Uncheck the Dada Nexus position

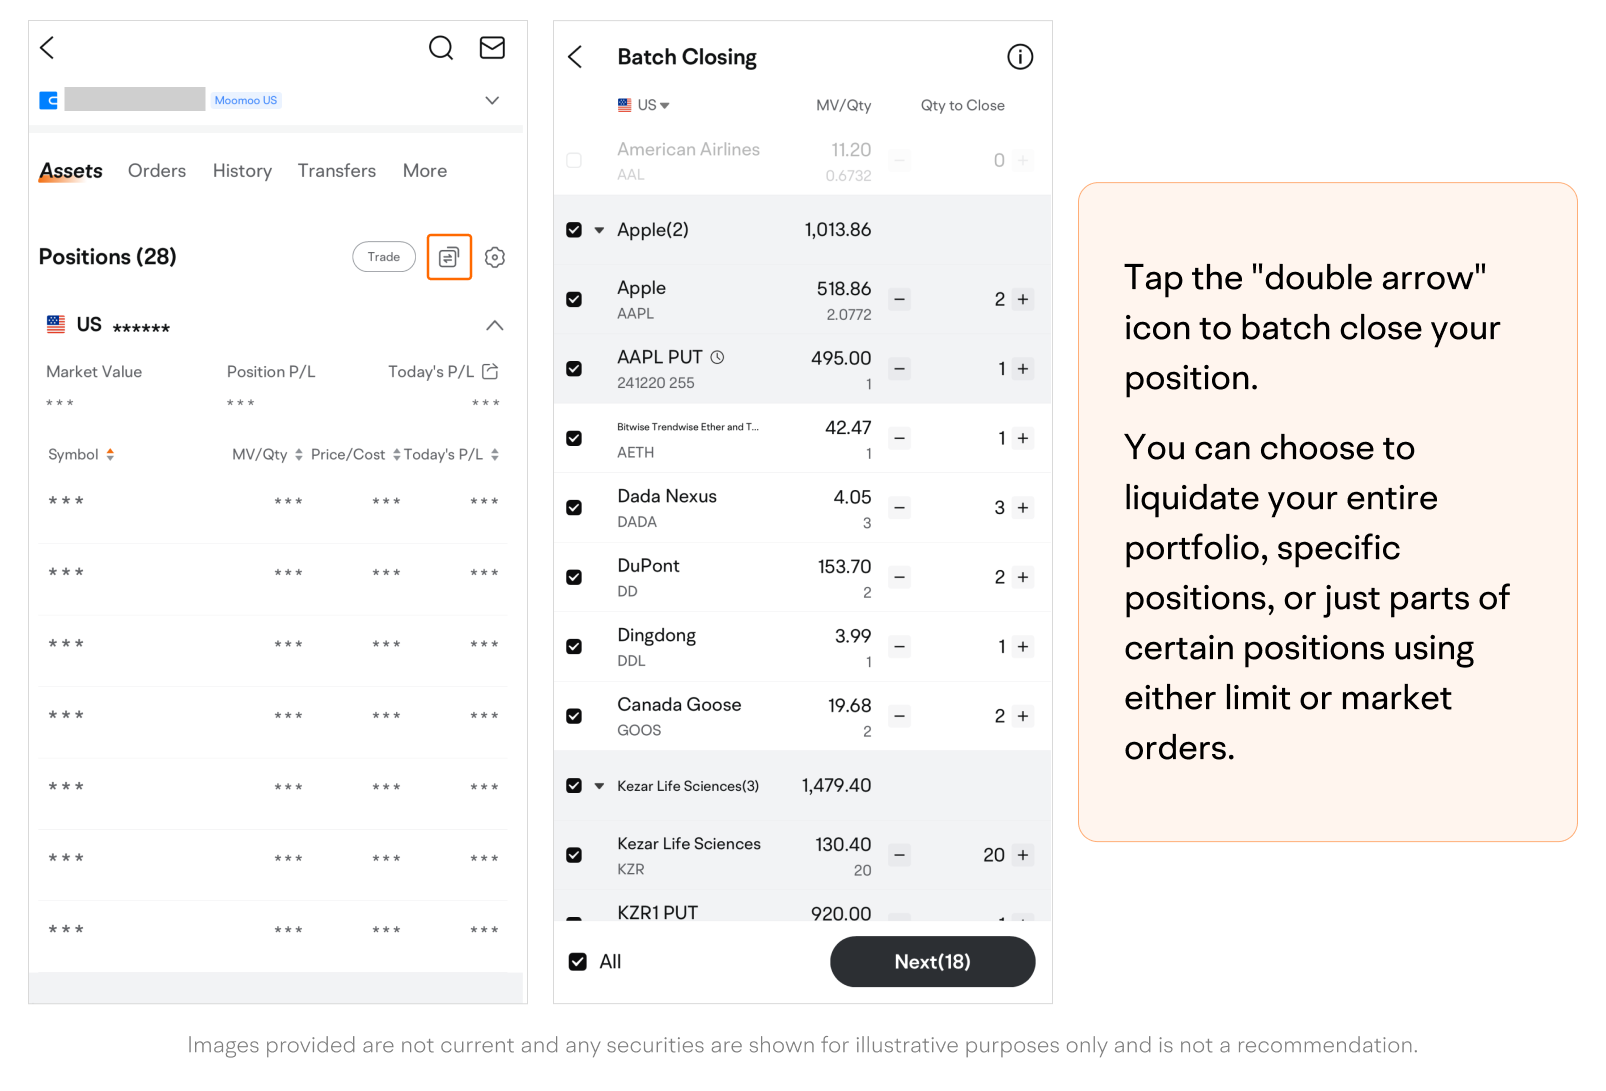[x=574, y=508]
